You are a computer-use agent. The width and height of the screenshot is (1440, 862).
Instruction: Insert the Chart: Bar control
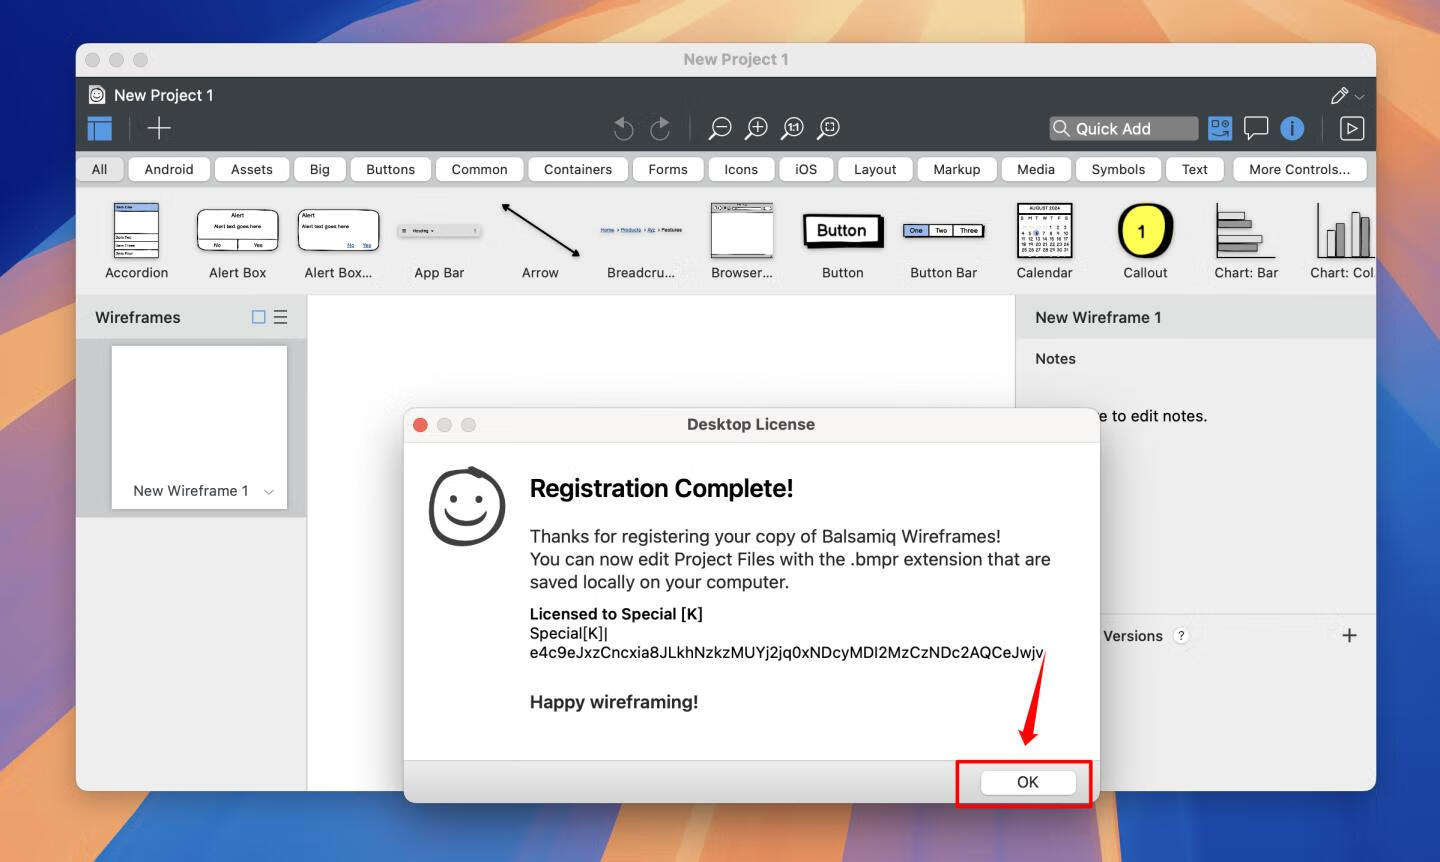click(1246, 241)
